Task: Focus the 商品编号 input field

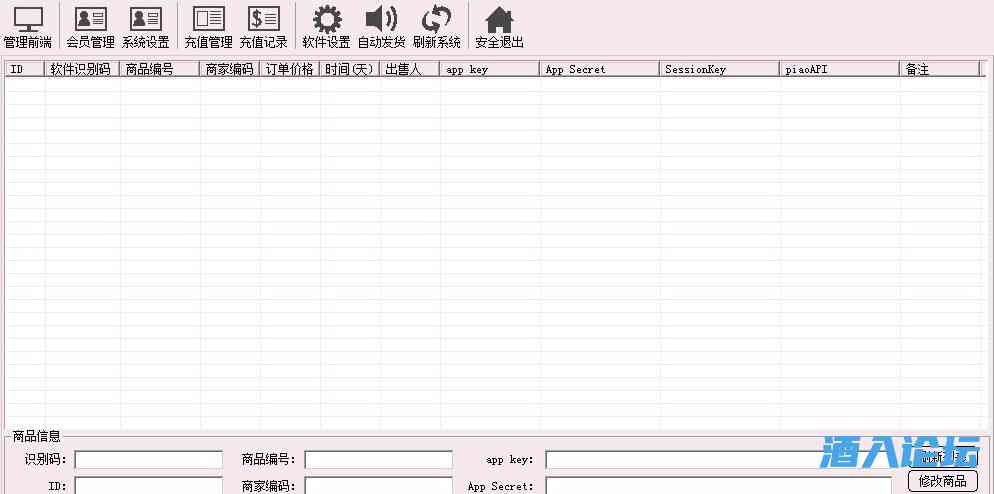Action: 378,460
